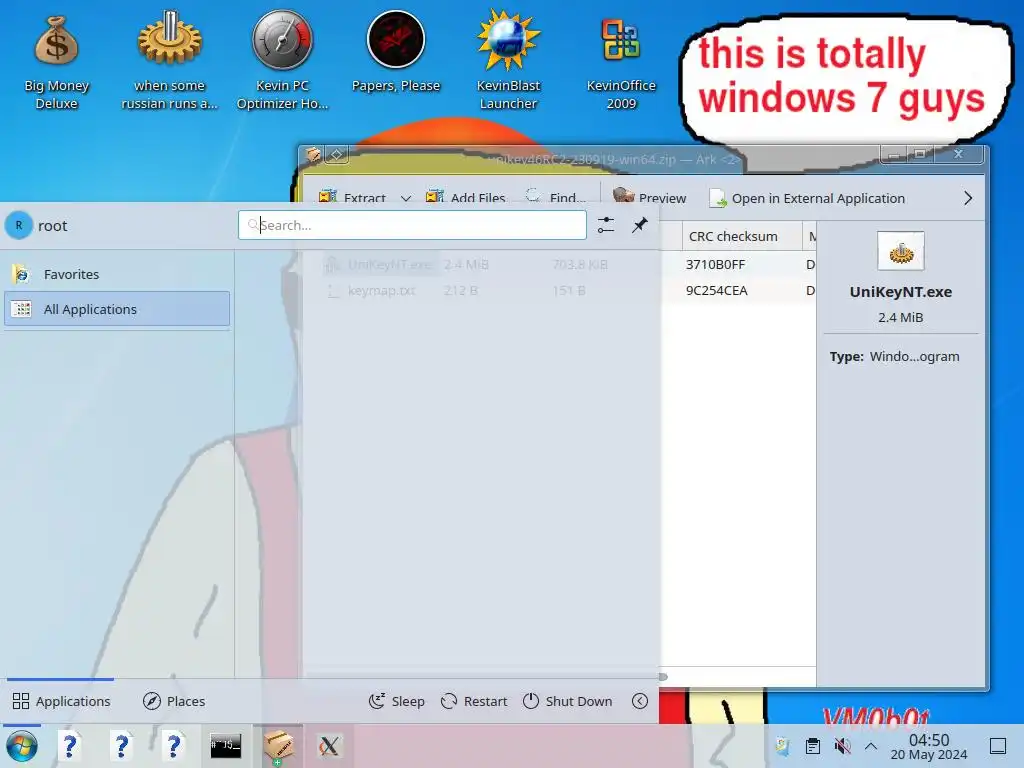Click the Shut Down button

pos(567,701)
